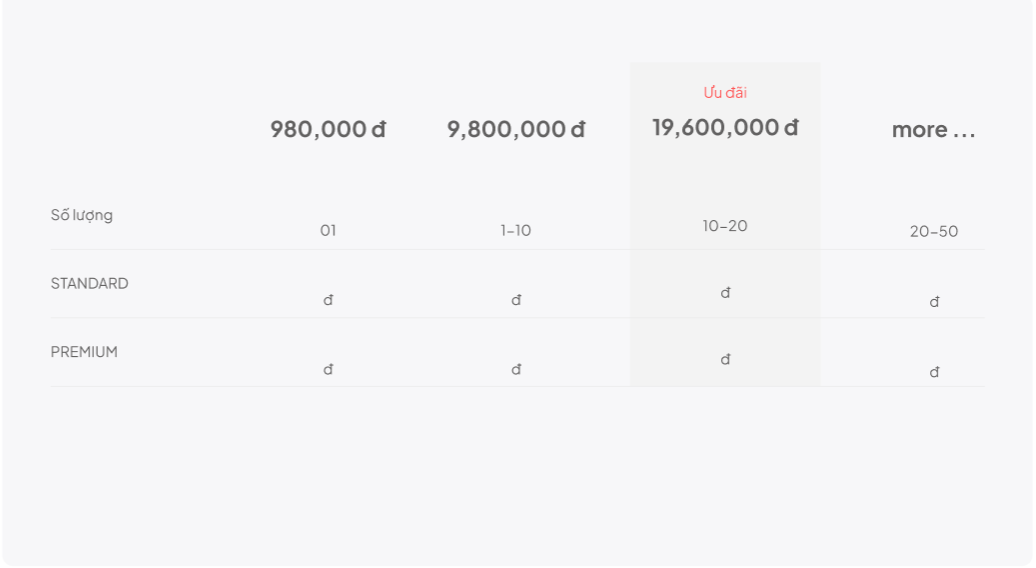Click PREMIUM price cell under 980,000 đ
The image size is (1036, 568).
click(328, 370)
